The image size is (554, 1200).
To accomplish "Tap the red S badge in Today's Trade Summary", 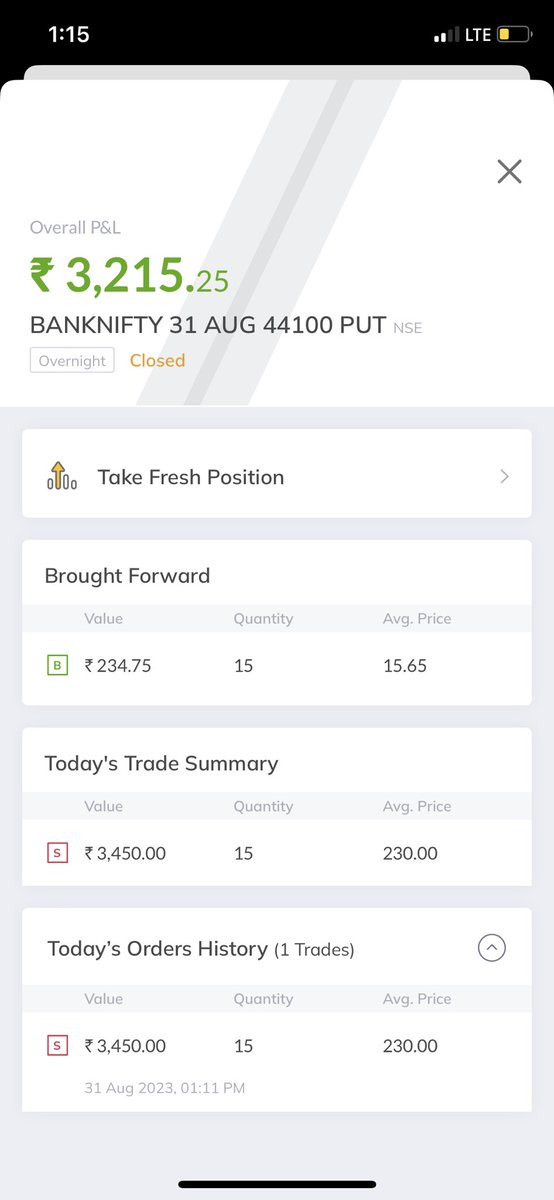I will click(57, 853).
